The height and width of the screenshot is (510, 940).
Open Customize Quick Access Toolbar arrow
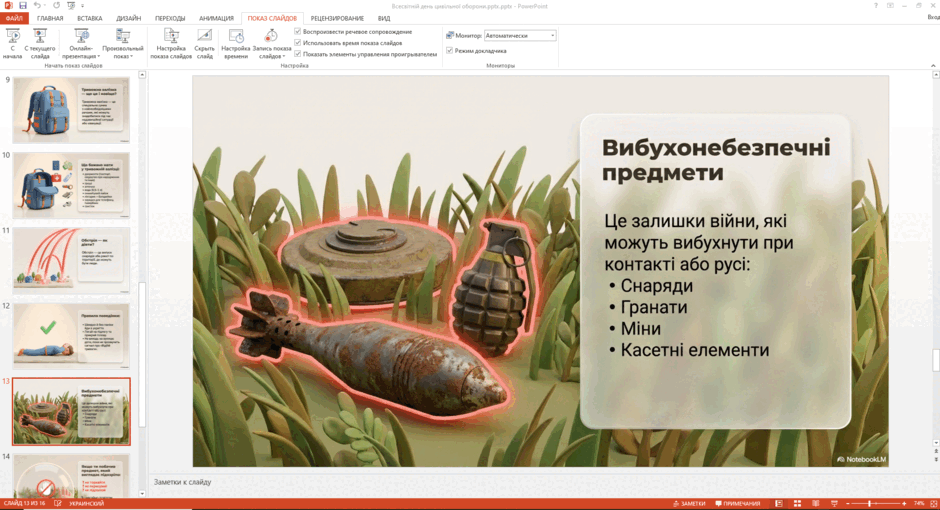[82, 6]
